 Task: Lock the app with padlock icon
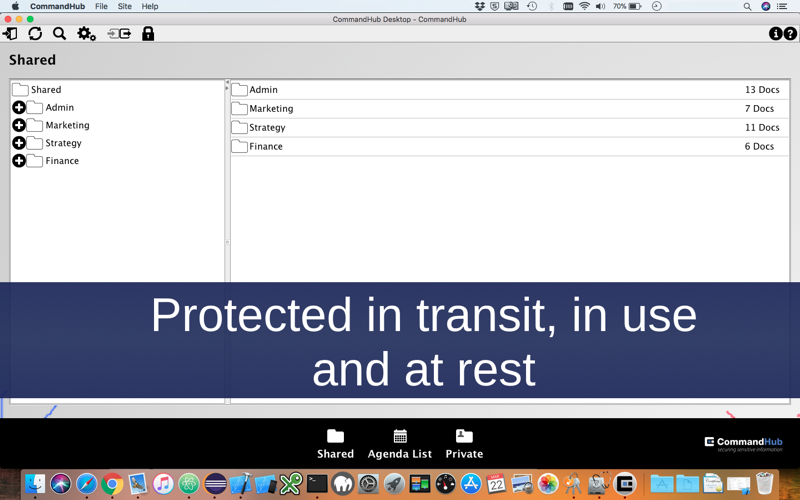click(x=148, y=34)
